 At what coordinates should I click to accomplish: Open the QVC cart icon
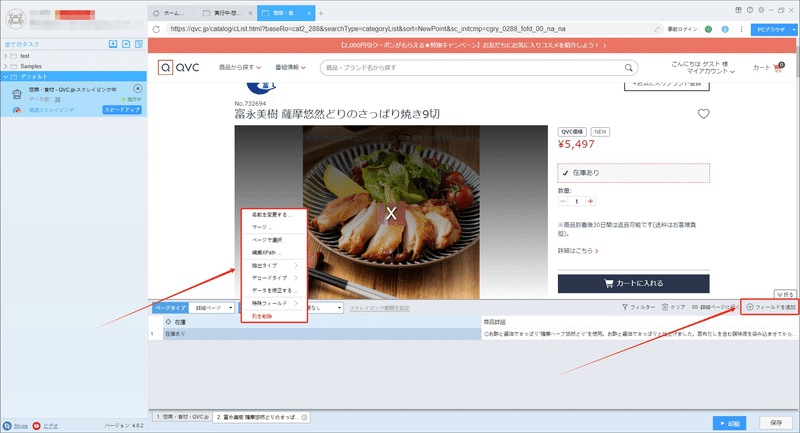778,67
